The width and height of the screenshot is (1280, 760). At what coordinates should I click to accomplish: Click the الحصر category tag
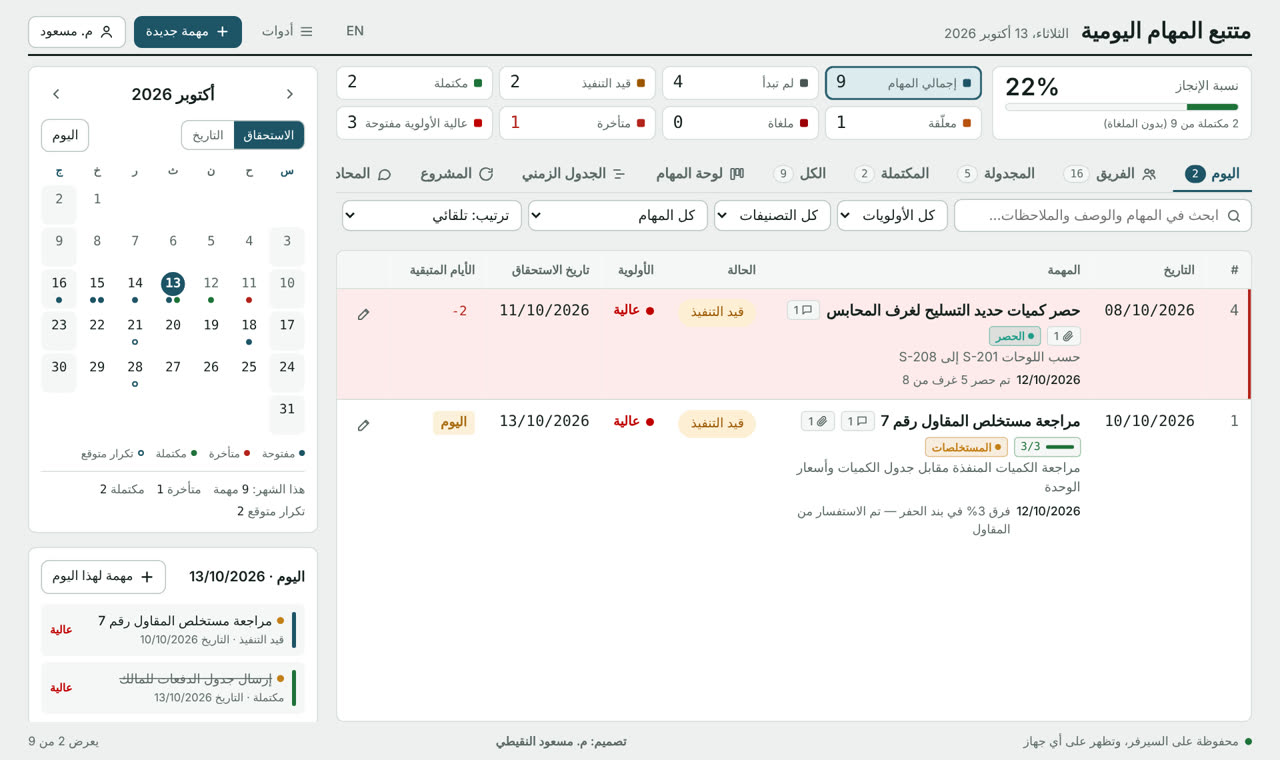coord(1015,337)
